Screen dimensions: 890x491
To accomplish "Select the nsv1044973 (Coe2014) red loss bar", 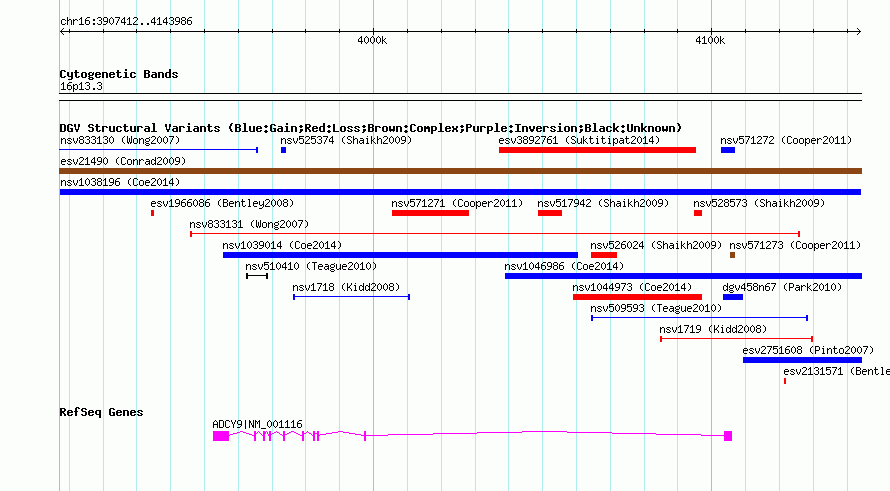I will 637,297.
